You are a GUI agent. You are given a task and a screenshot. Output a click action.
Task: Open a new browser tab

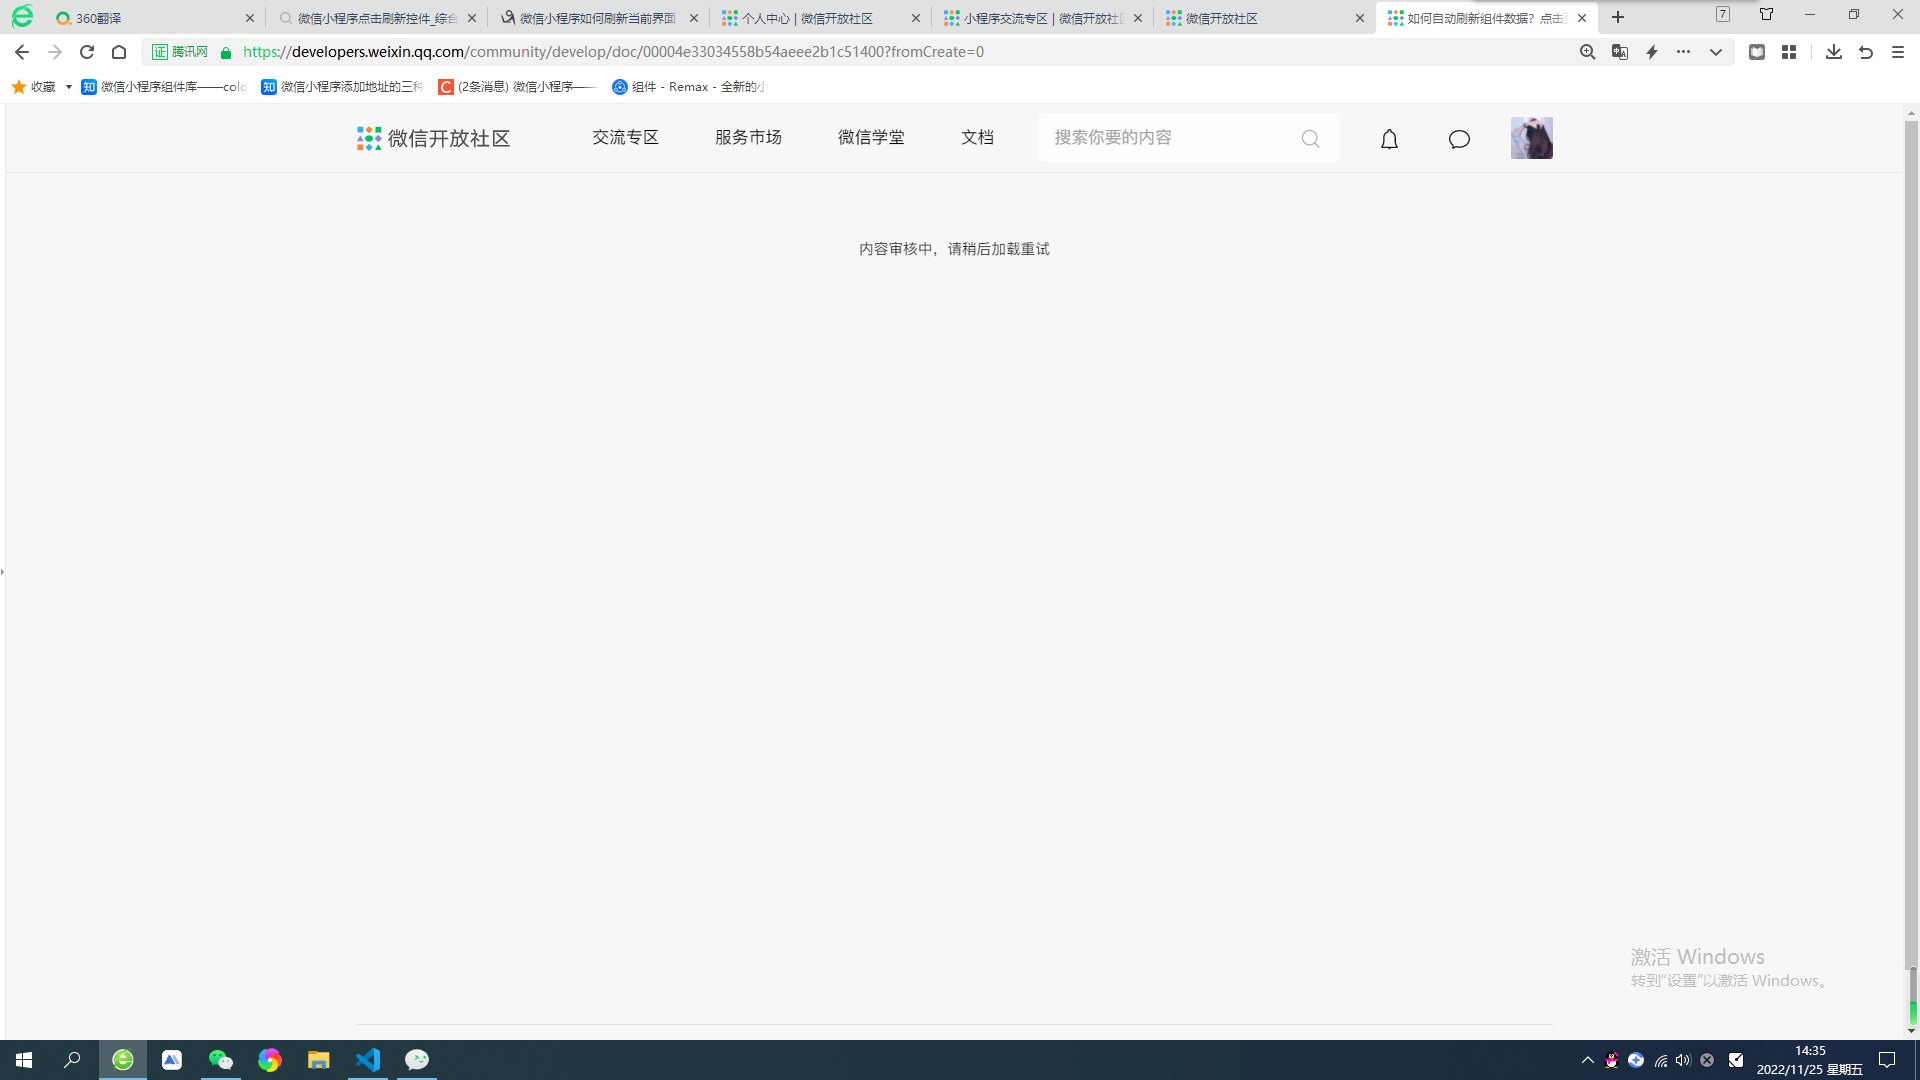click(1618, 17)
